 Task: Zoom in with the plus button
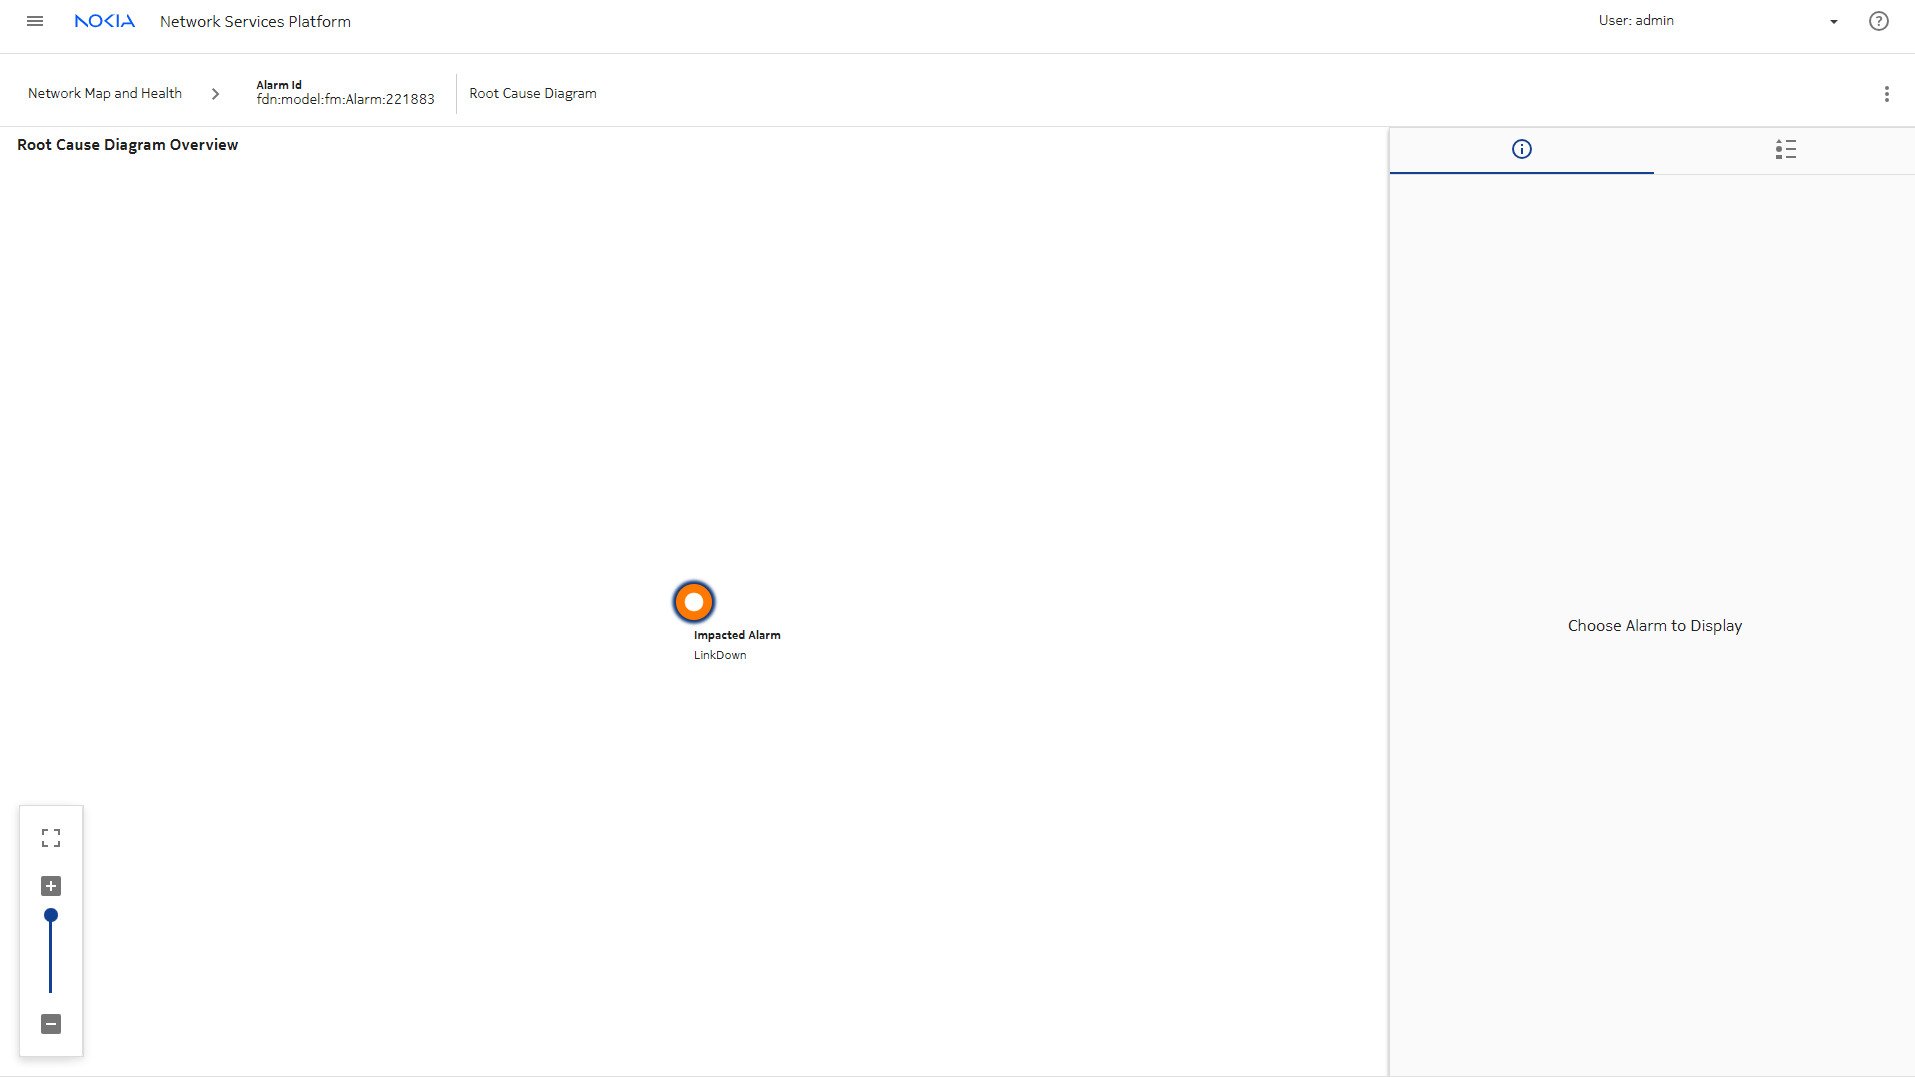[x=51, y=886]
